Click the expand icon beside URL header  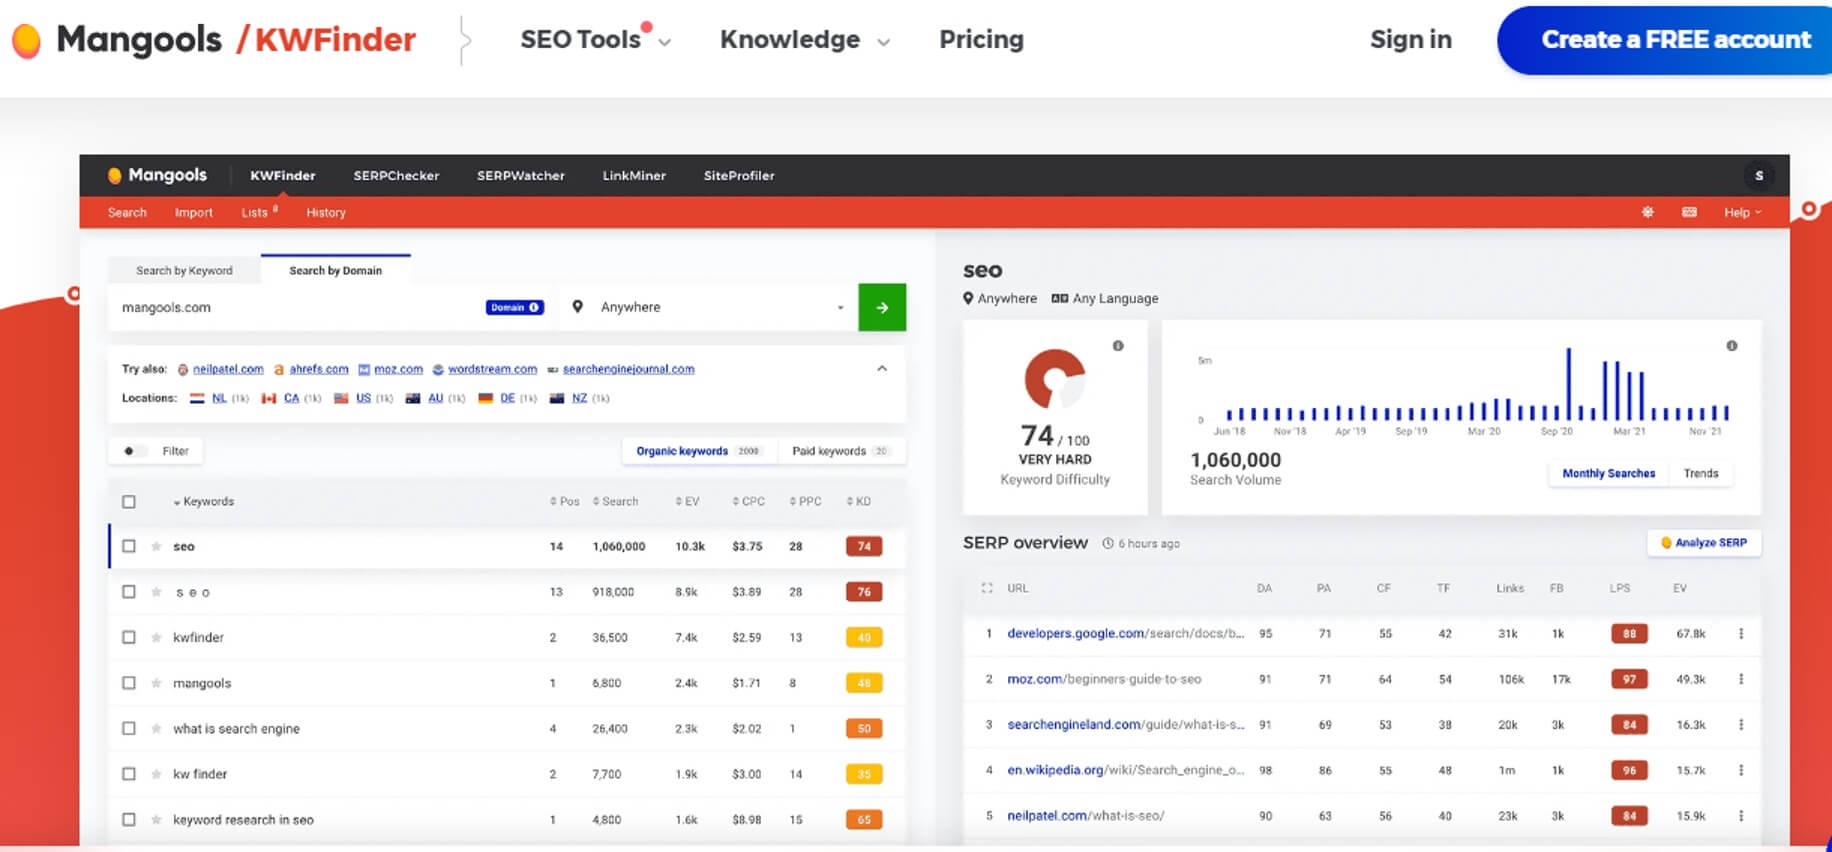click(x=987, y=588)
